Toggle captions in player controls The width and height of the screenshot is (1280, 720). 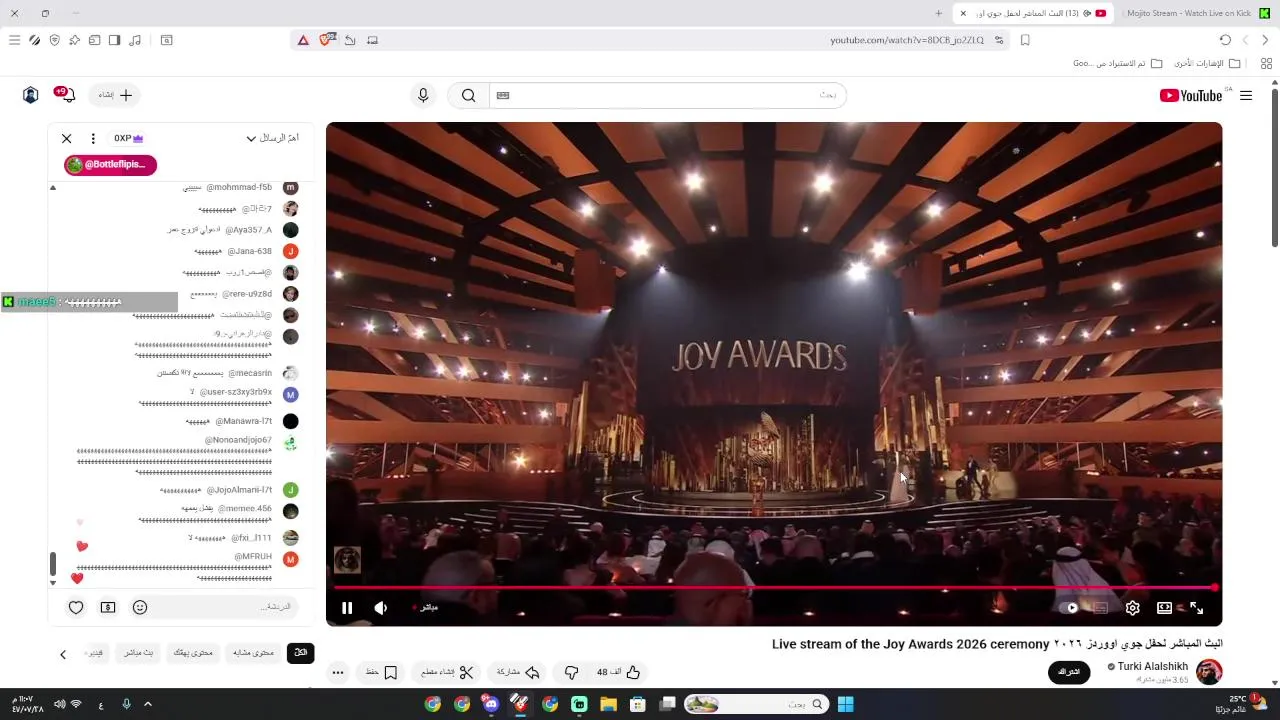click(1101, 608)
